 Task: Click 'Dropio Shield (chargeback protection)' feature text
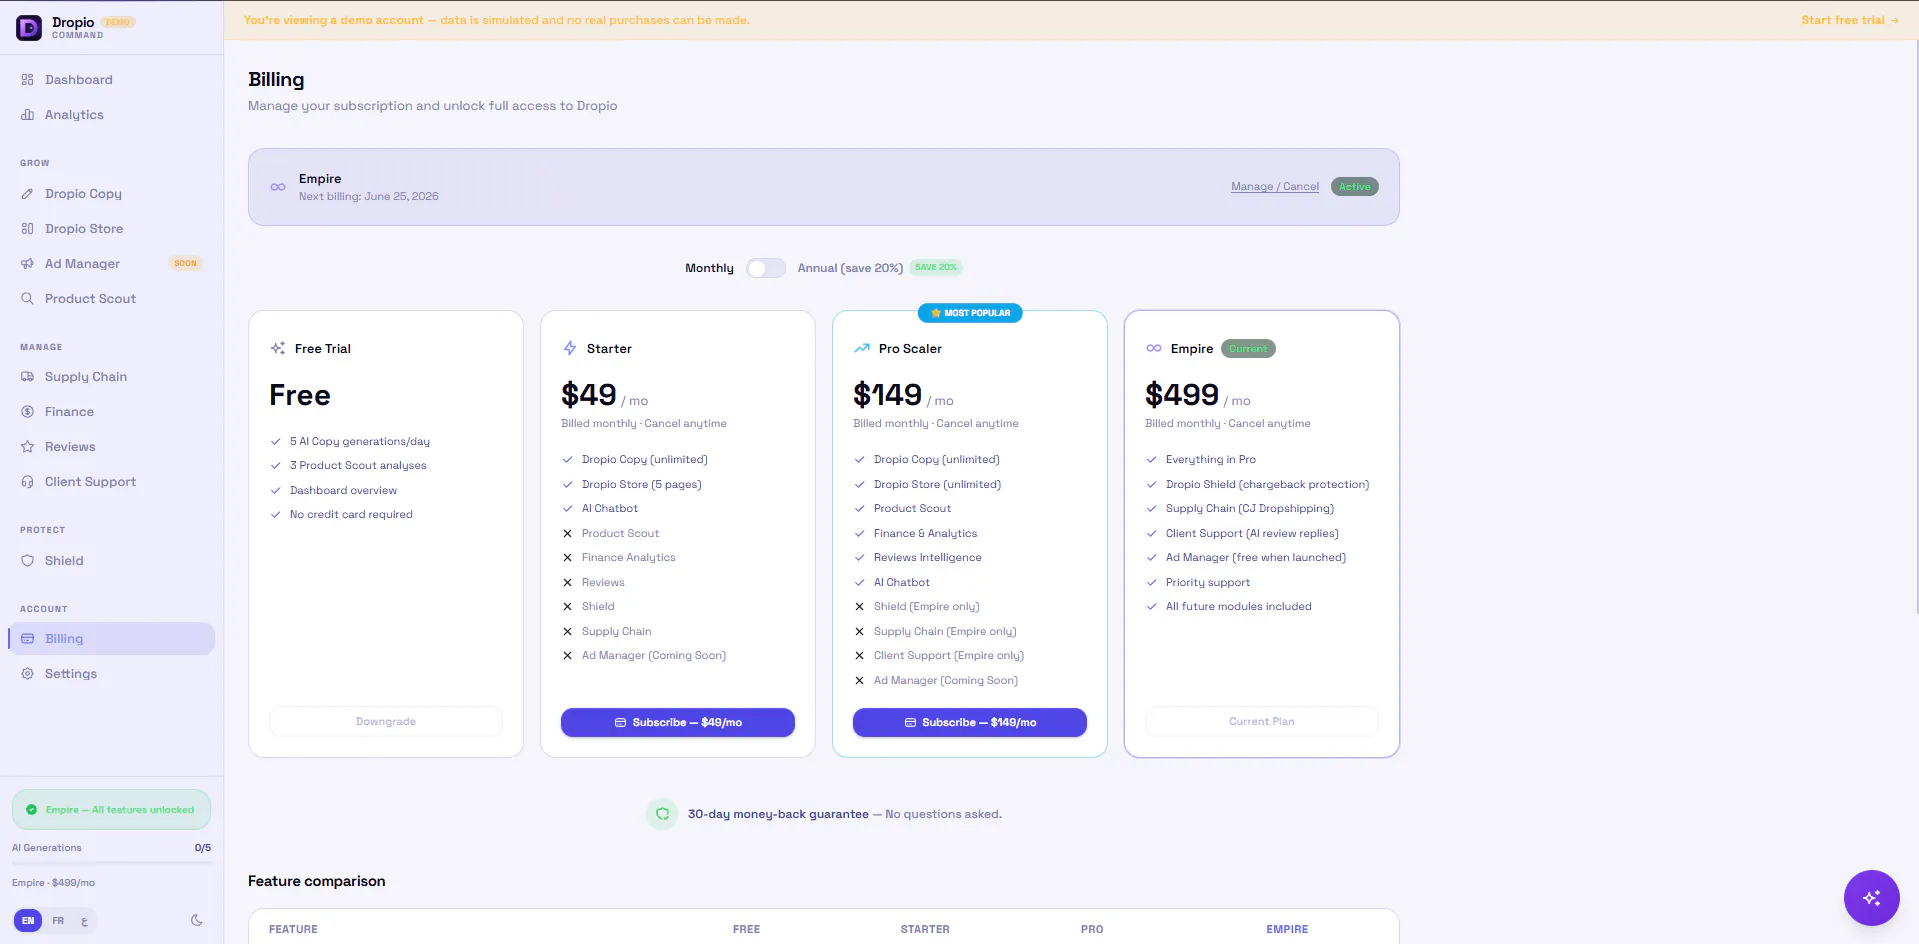tap(1267, 485)
